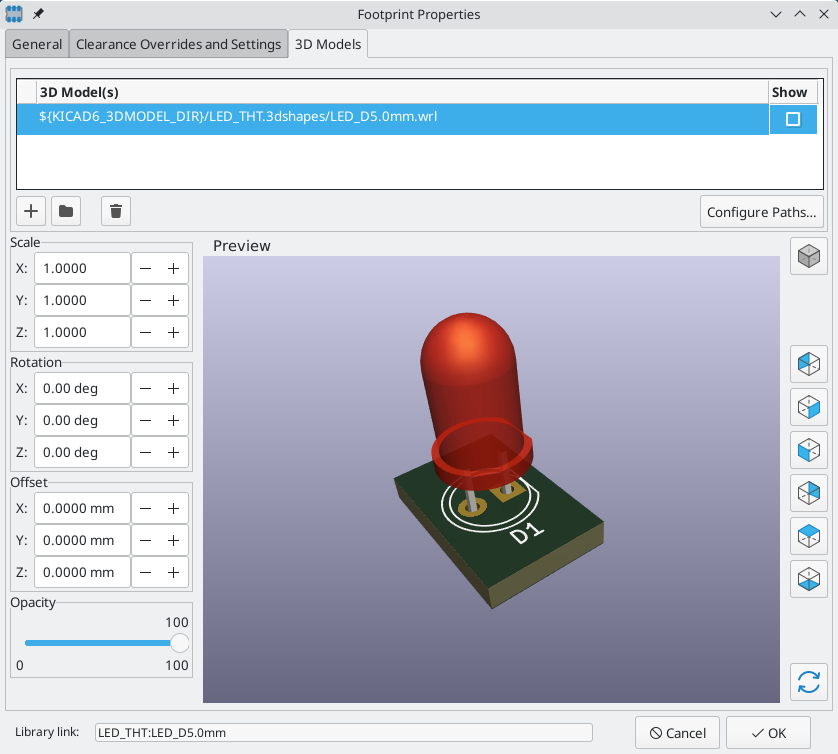Adjust the Opacity slider handle

tap(180, 643)
